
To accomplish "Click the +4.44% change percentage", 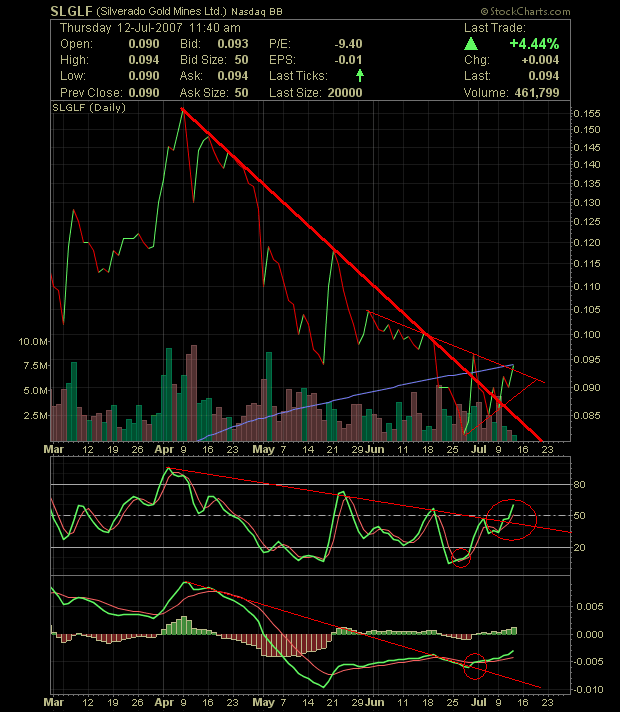I will pos(534,44).
